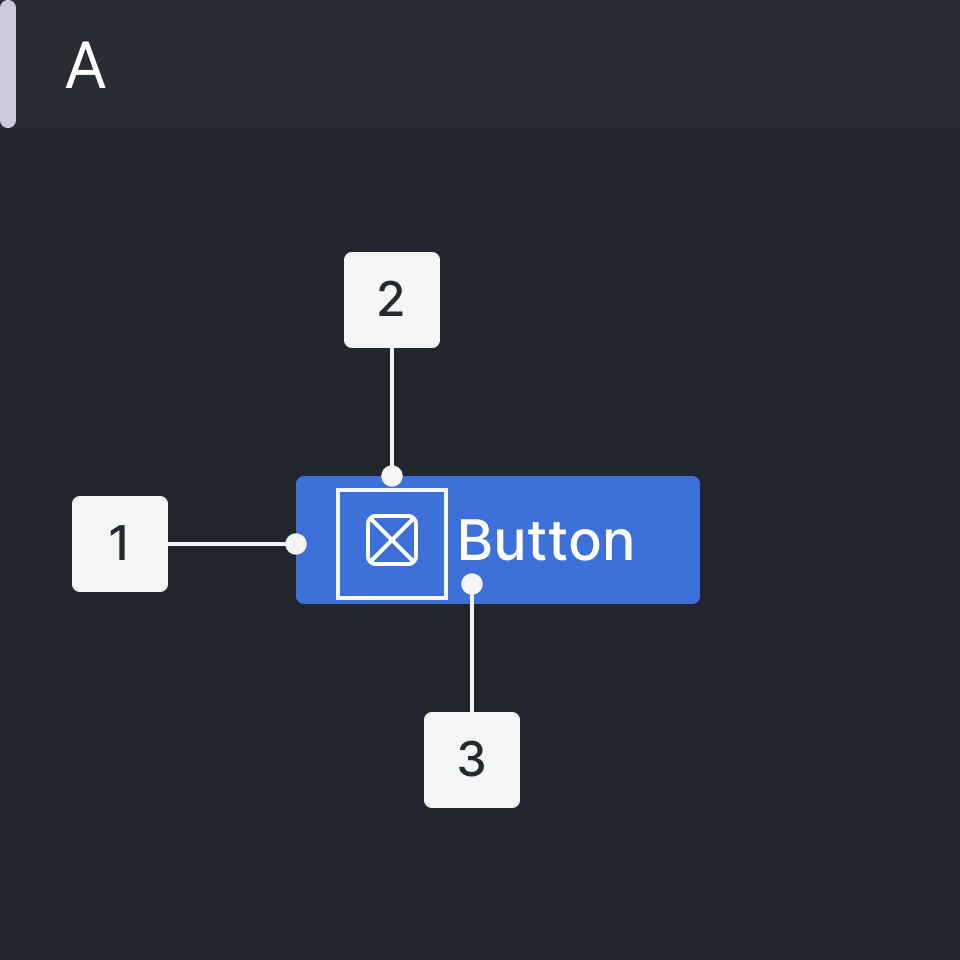Select the number 1 callout box

[120, 544]
